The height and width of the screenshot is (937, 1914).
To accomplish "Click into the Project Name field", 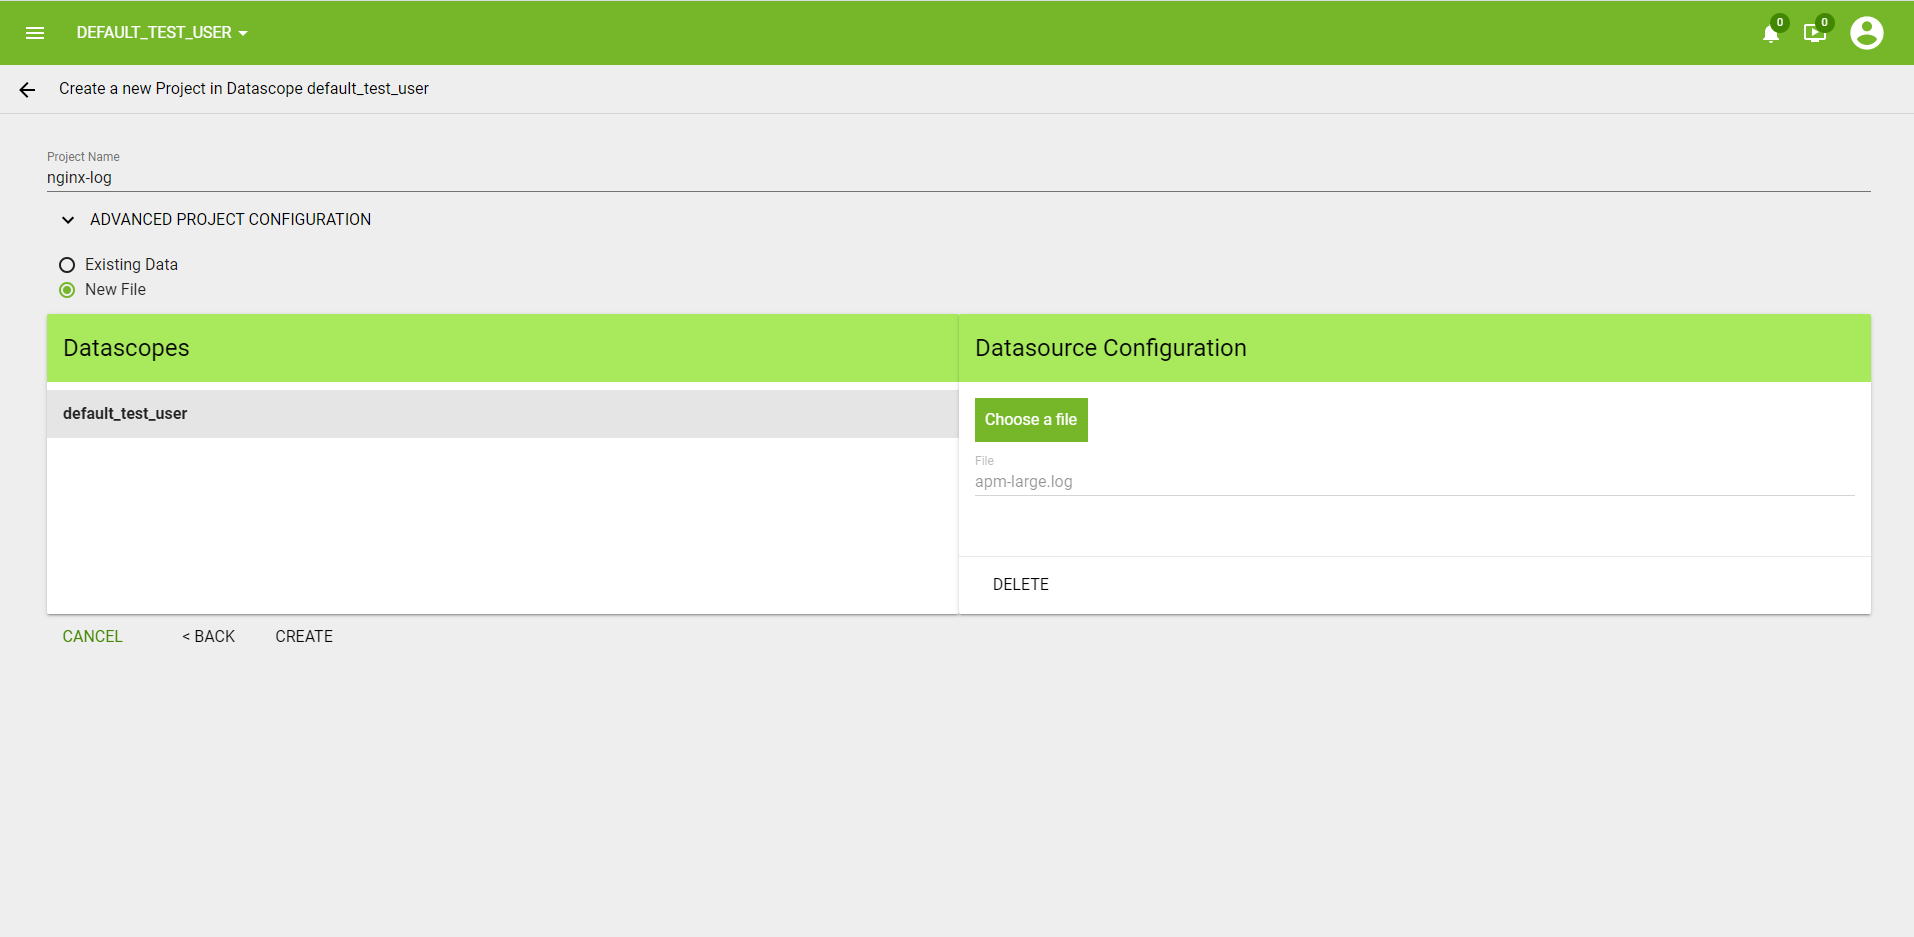I will click(958, 178).
